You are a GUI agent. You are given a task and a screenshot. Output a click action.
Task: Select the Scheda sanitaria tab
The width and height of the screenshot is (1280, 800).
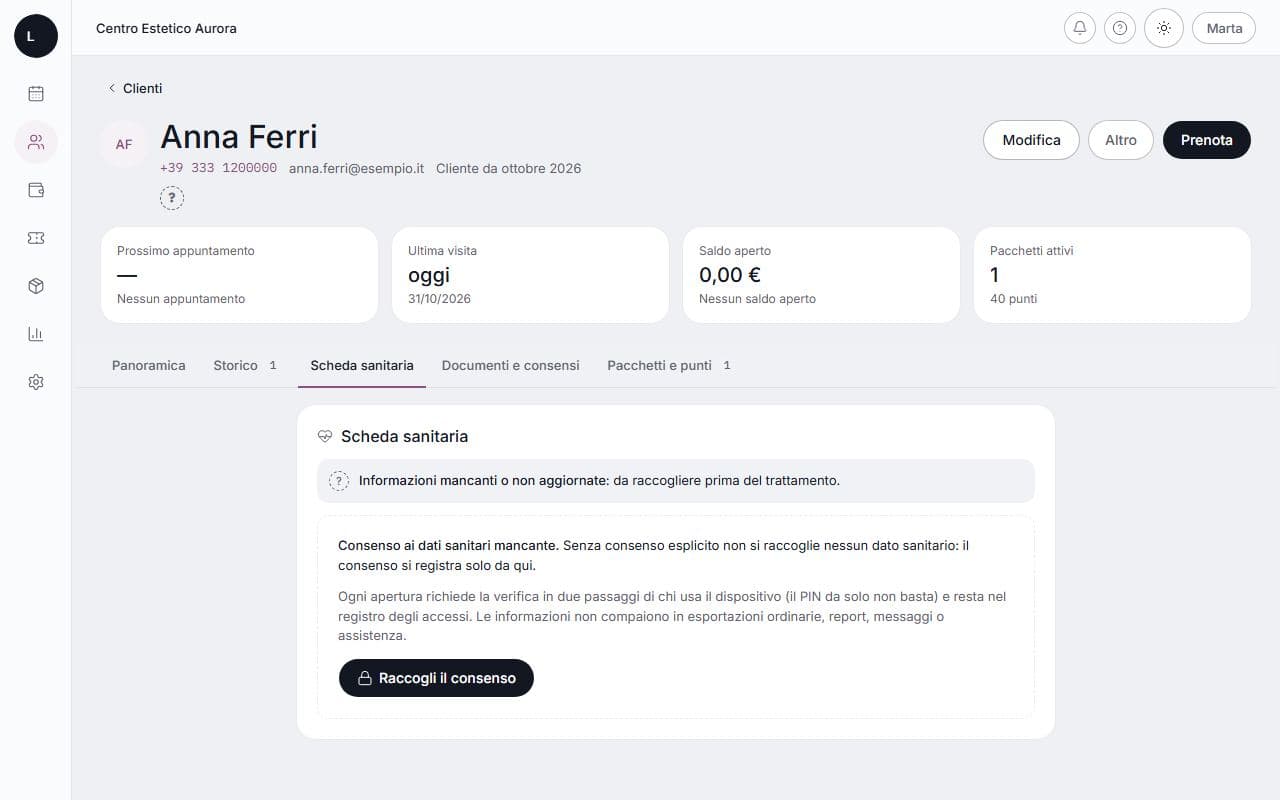pyautogui.click(x=362, y=365)
